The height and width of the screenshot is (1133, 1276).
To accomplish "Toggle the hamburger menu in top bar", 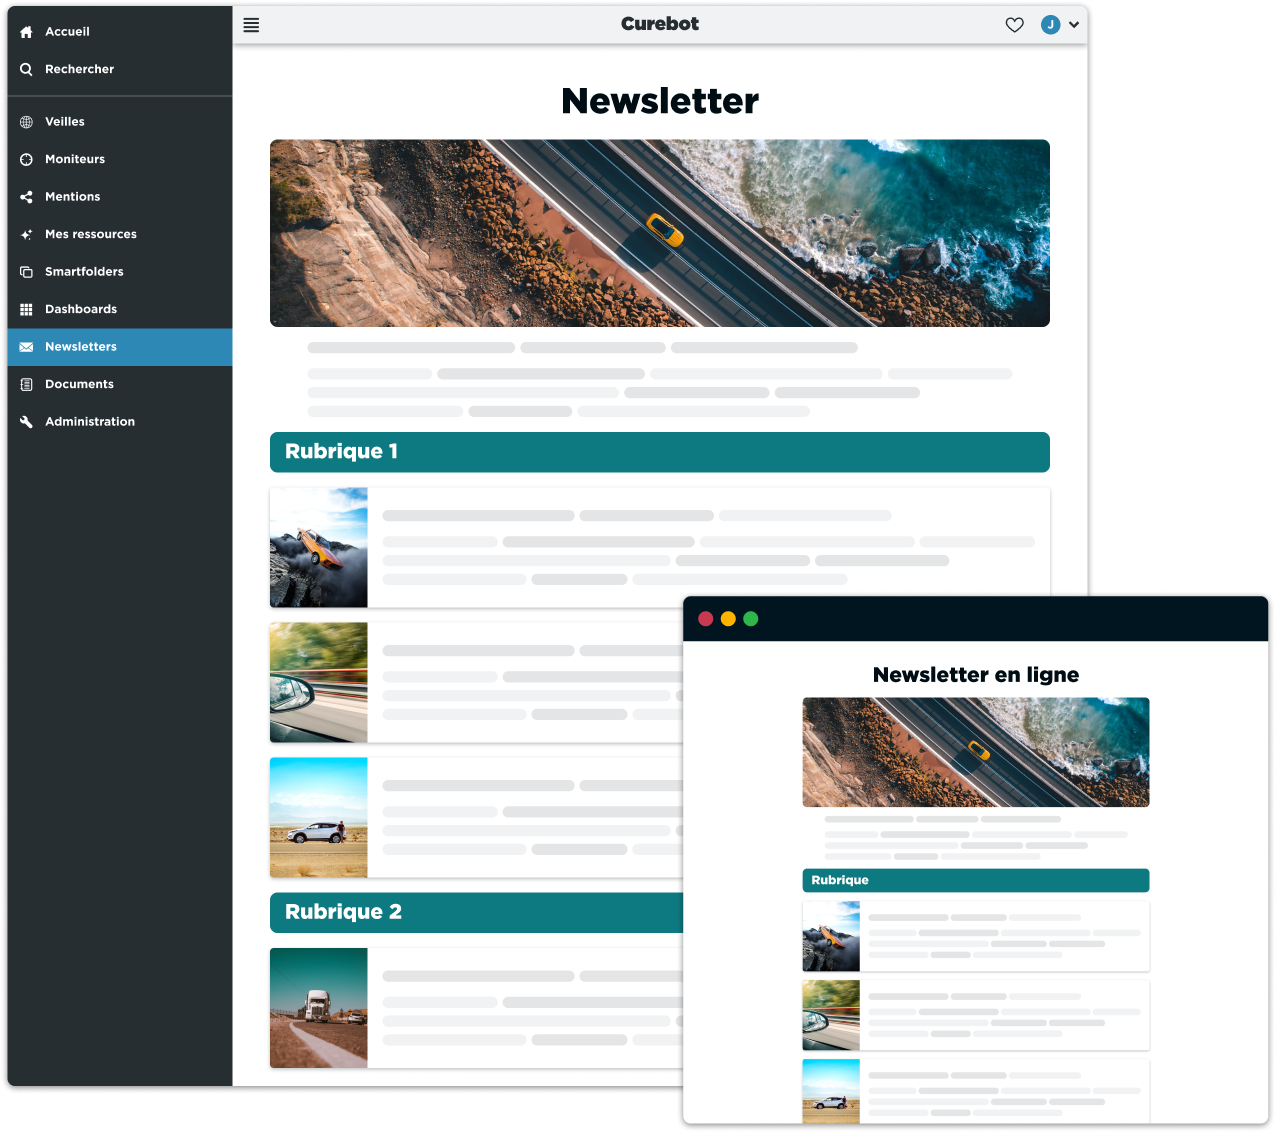I will (251, 25).
